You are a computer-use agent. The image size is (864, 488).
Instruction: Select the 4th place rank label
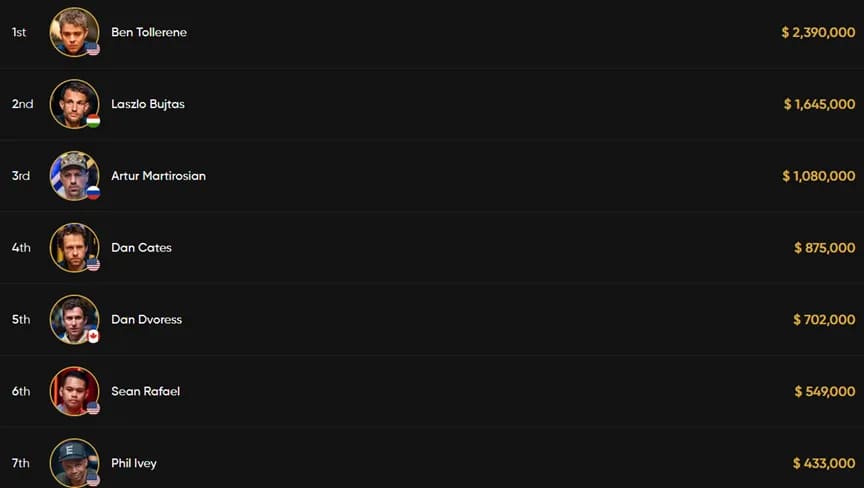tap(21, 248)
